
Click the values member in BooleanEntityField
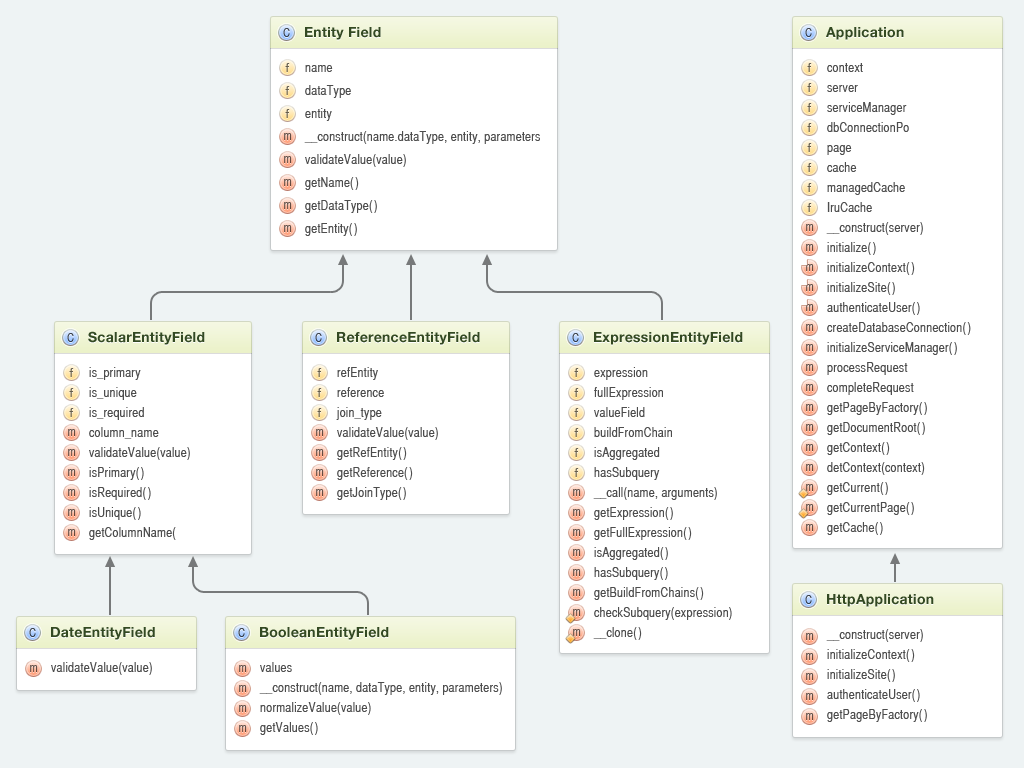pos(276,668)
